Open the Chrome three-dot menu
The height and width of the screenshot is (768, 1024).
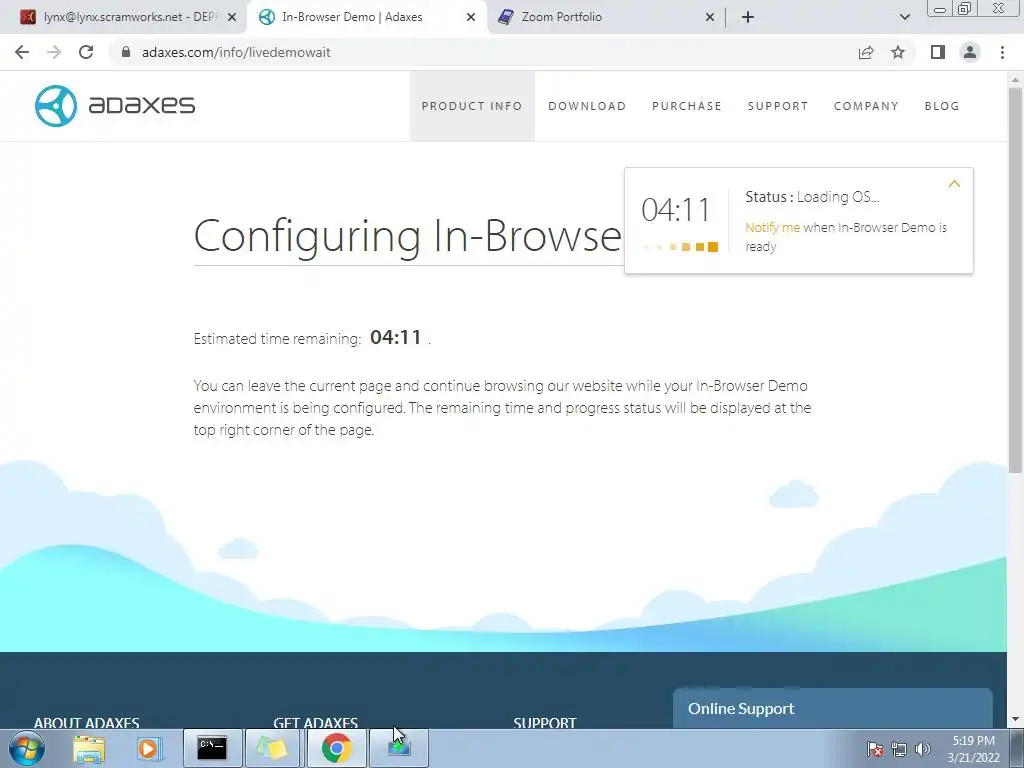tap(1002, 52)
